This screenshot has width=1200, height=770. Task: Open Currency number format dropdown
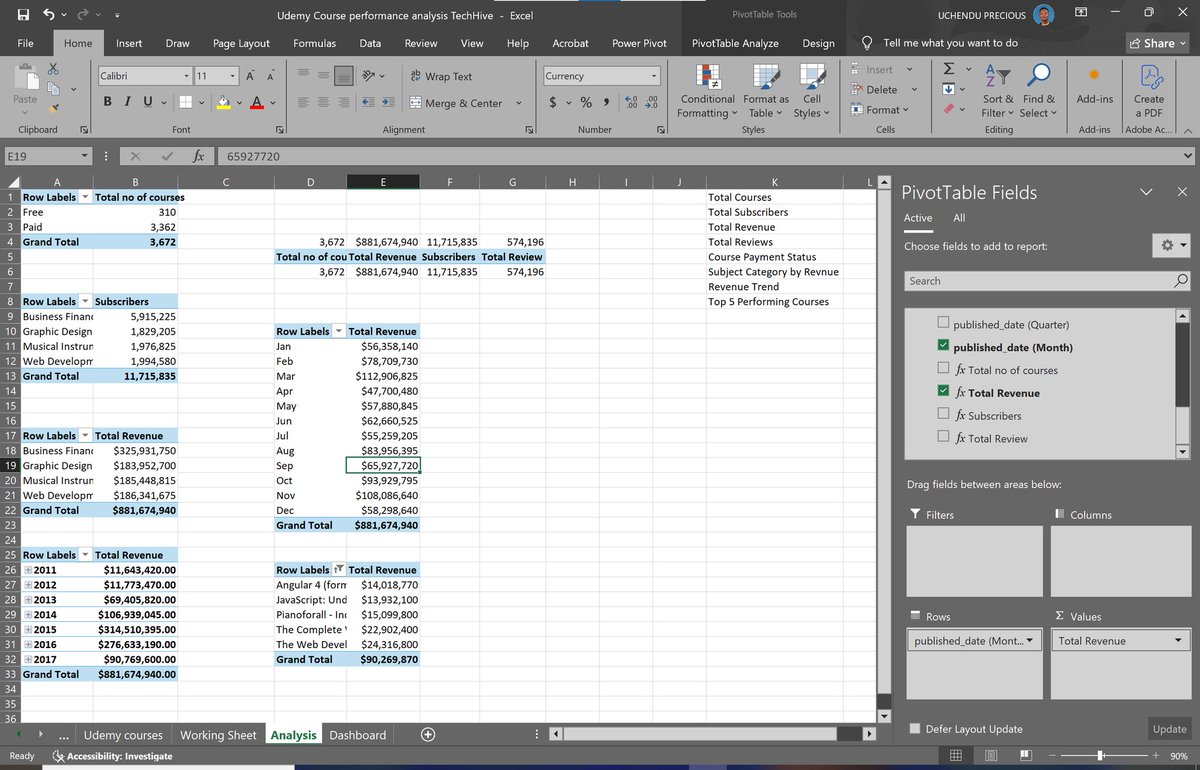[x=655, y=76]
